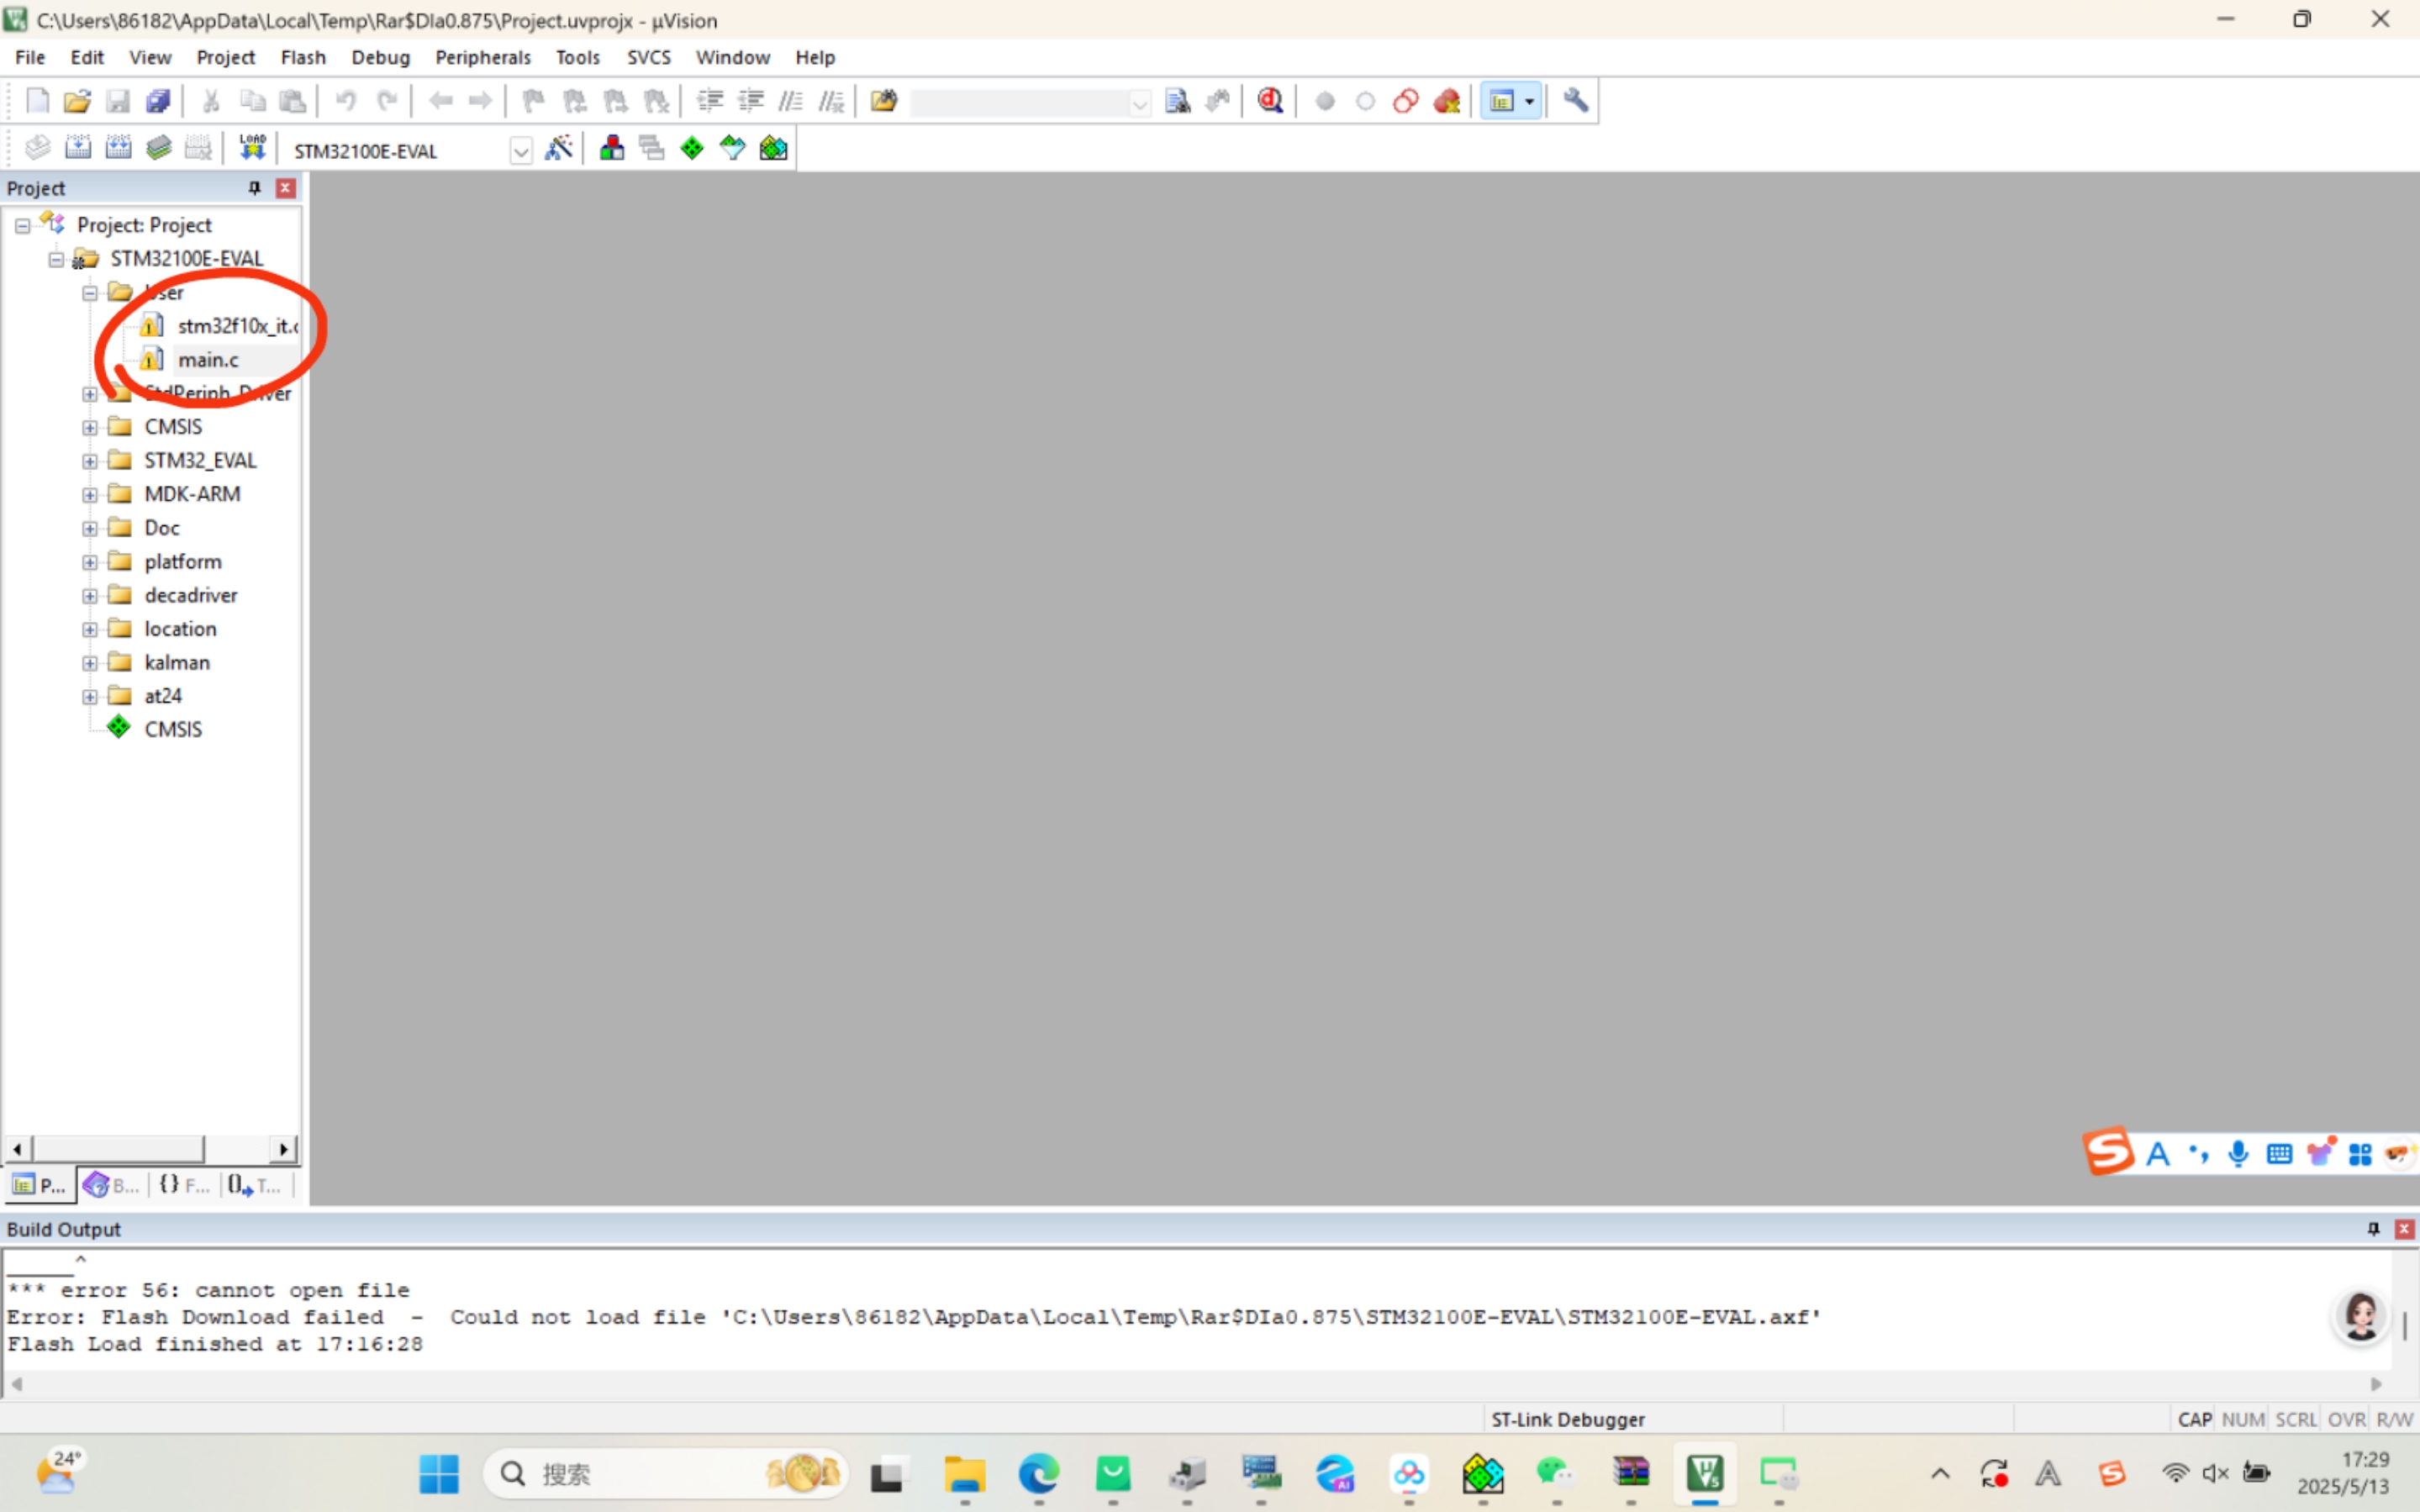Click the Configuration wrench icon
2420x1512 pixels.
1575,101
